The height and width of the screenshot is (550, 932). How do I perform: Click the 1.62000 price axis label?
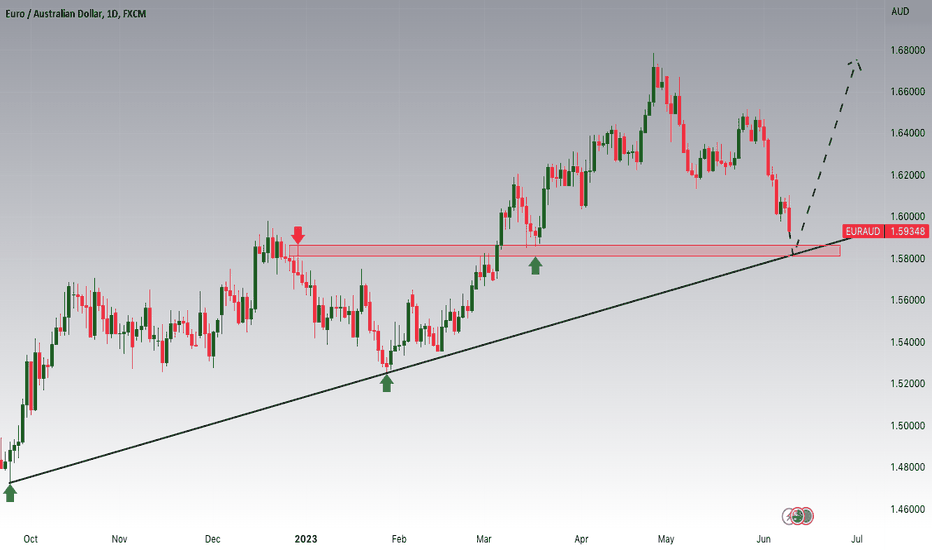pos(907,175)
